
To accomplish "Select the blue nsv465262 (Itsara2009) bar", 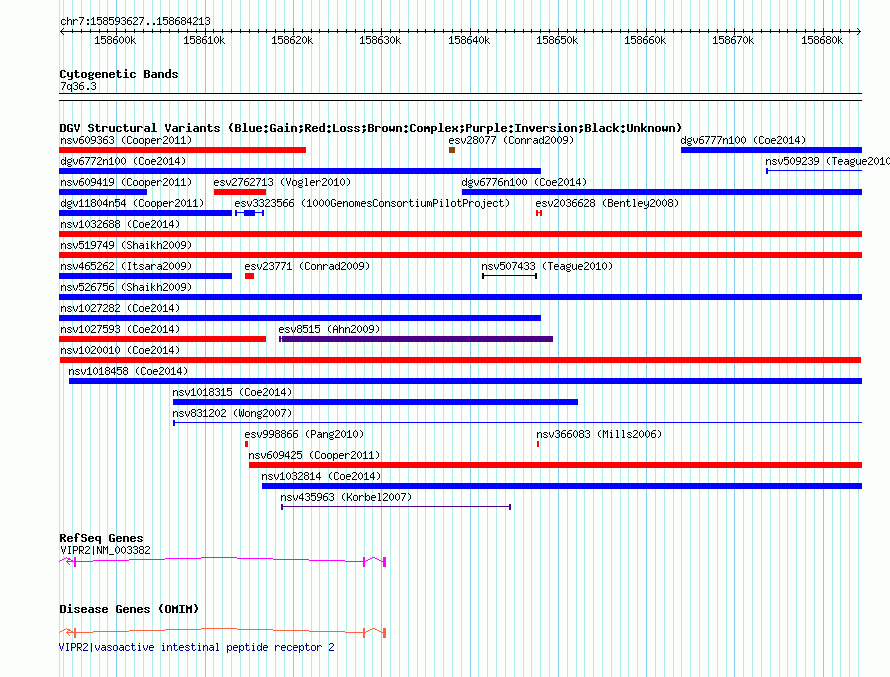I will [145, 276].
